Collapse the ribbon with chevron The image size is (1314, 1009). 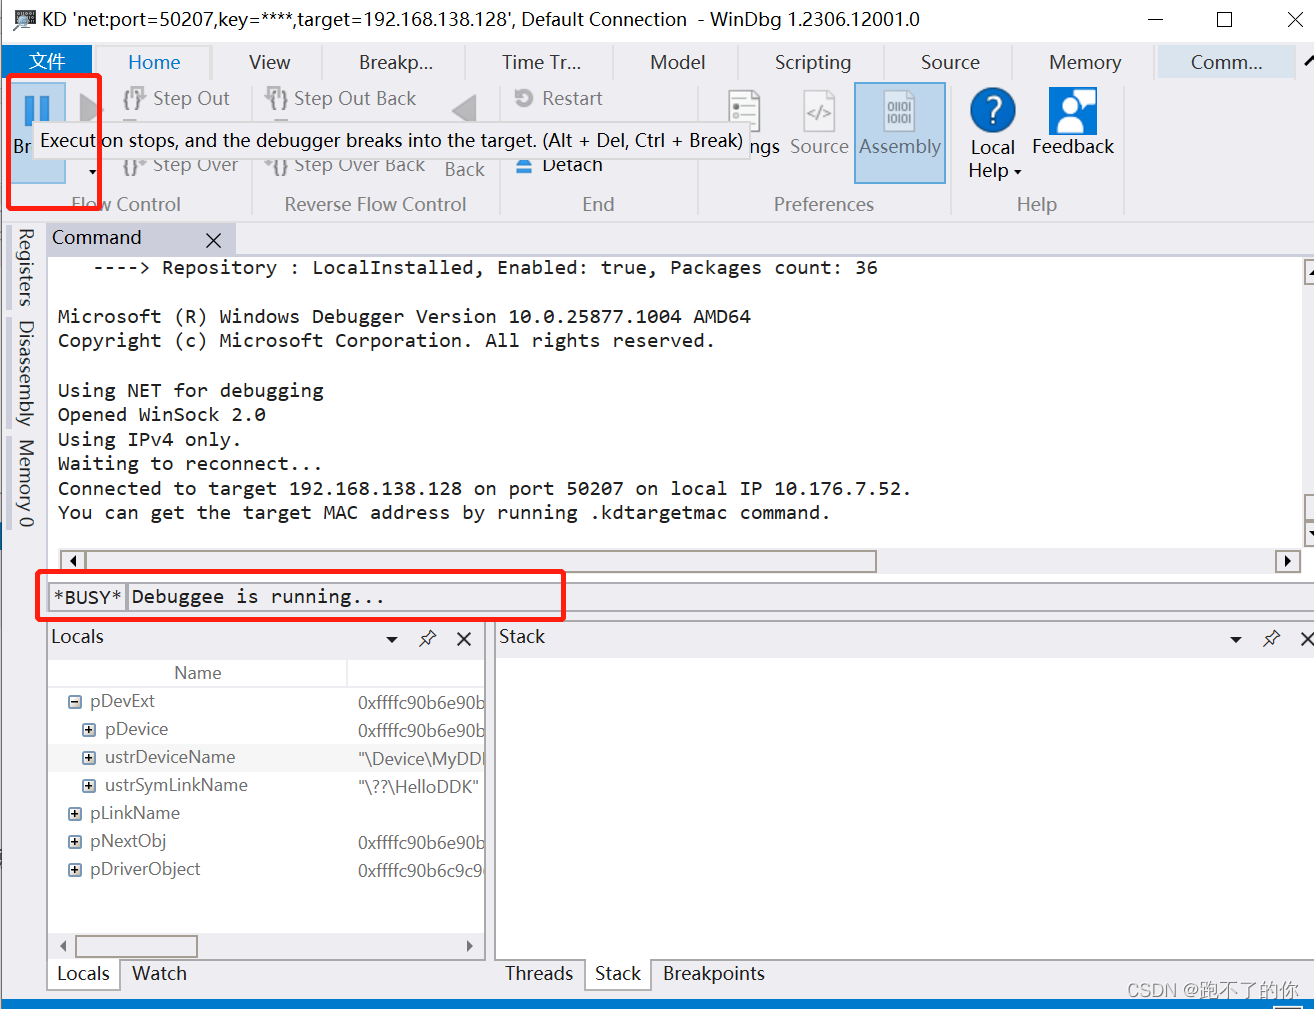[x=1307, y=62]
